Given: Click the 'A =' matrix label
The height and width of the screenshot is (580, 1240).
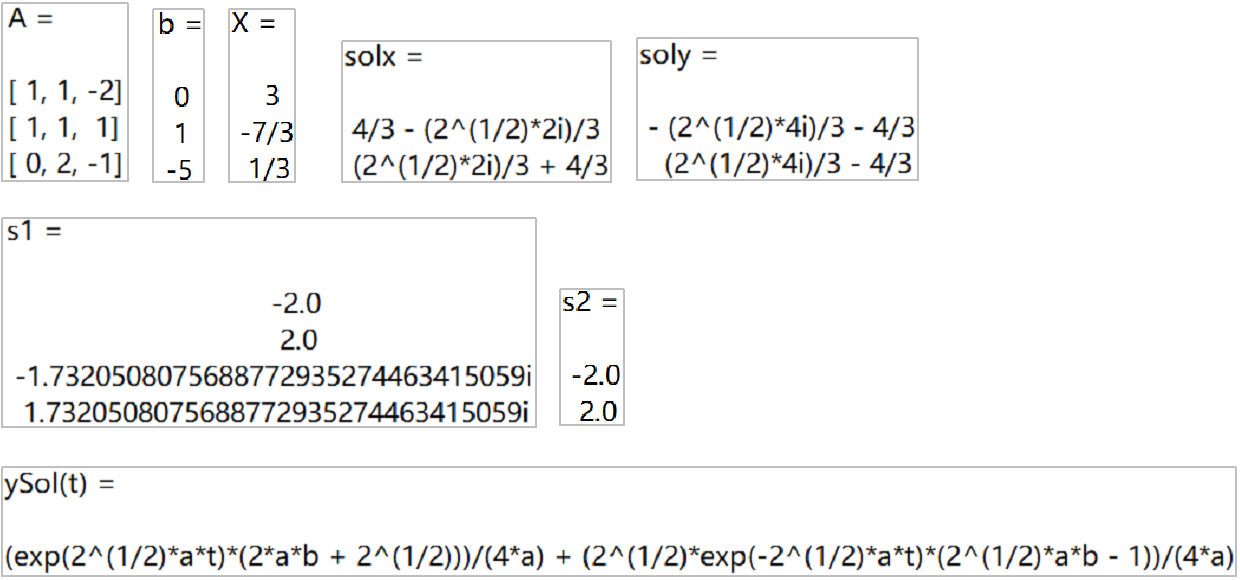Looking at the screenshot, I should point(30,21).
